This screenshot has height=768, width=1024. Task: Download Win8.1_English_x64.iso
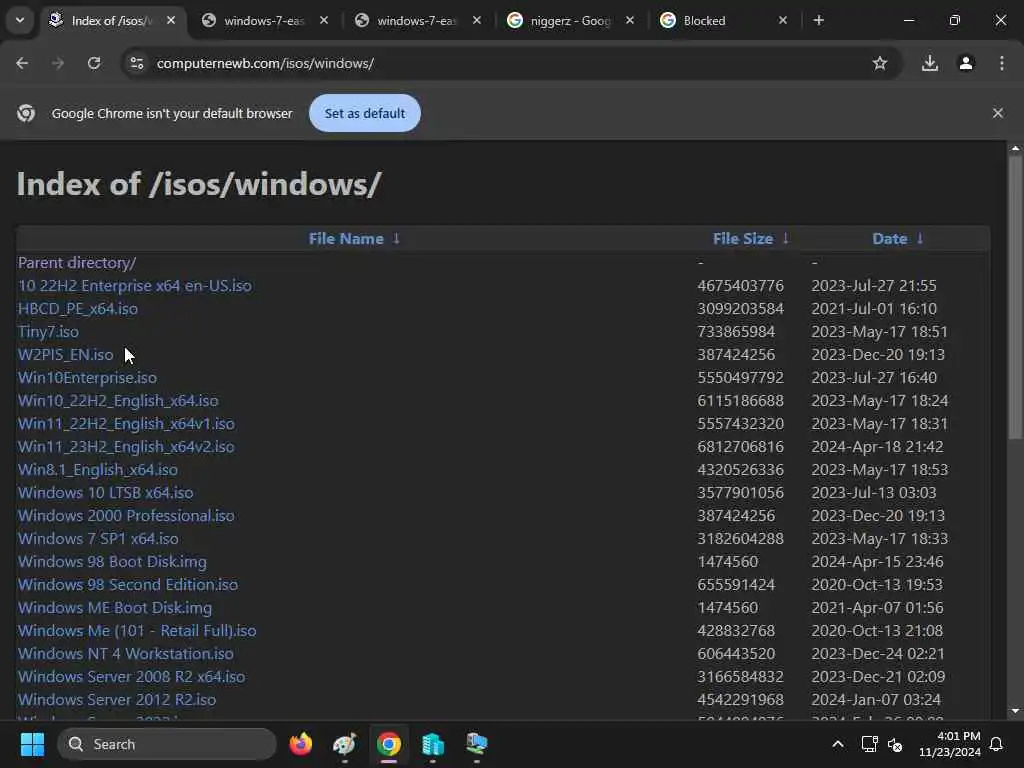pyautogui.click(x=97, y=470)
